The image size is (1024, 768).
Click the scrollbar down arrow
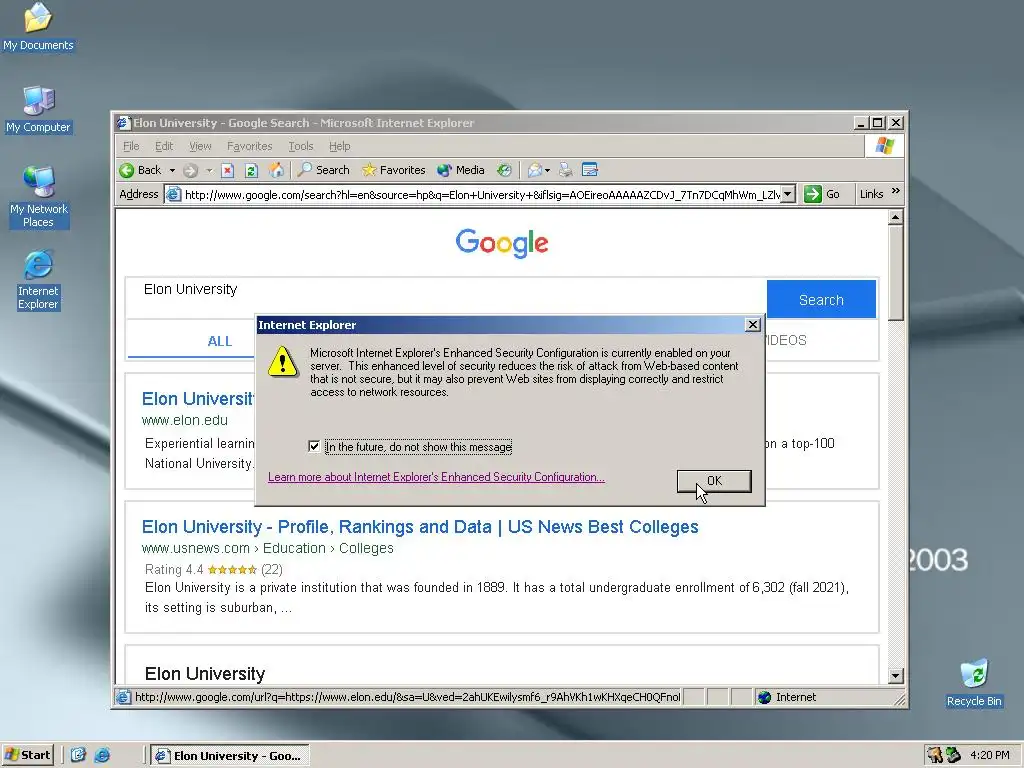(896, 675)
